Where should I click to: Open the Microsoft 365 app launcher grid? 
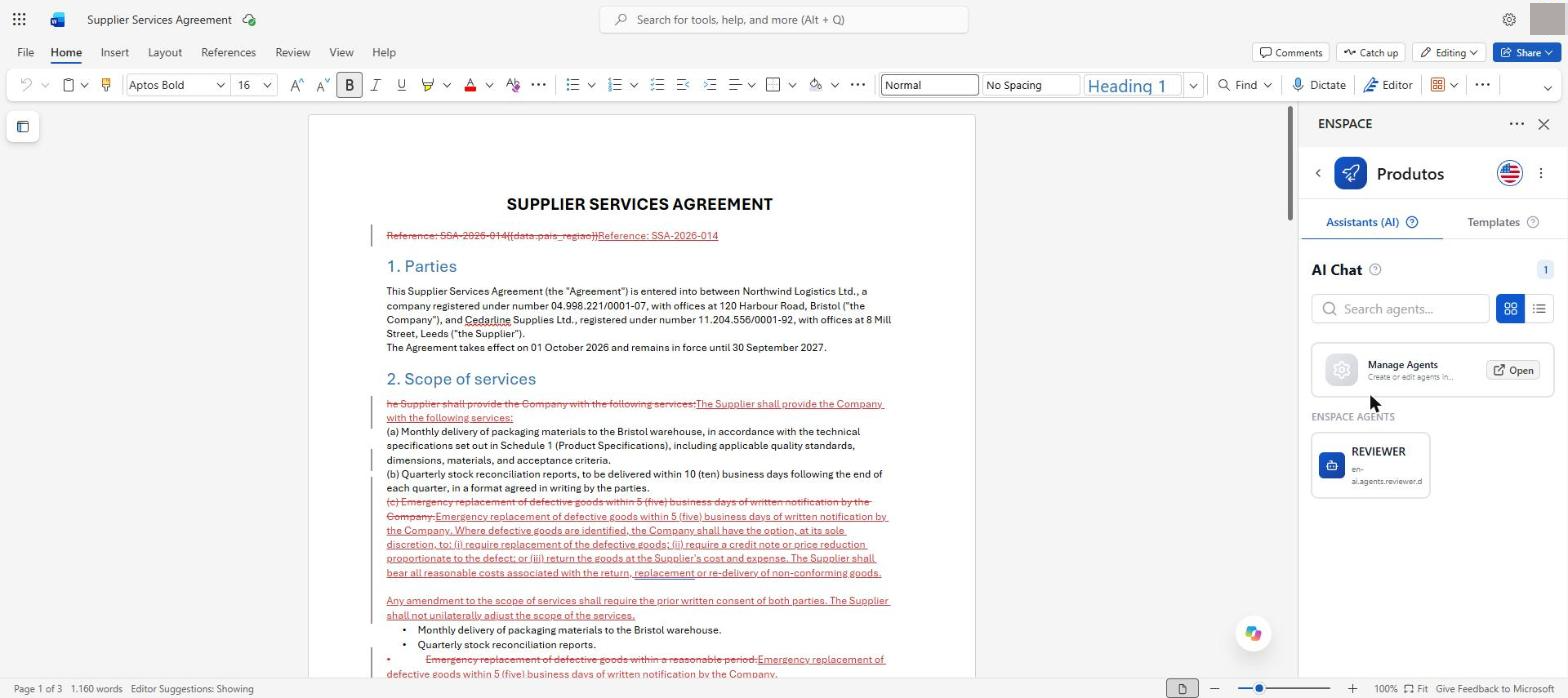click(x=19, y=19)
